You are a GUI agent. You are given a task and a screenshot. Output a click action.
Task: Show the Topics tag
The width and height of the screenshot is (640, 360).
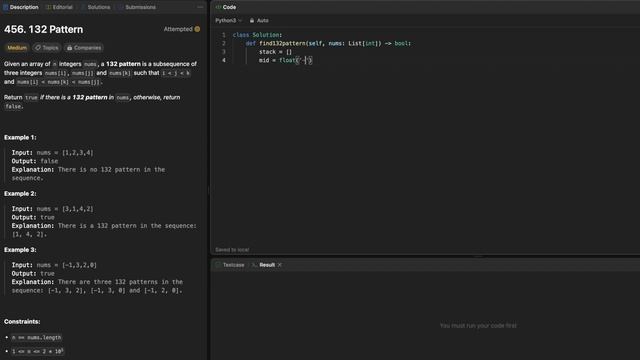pos(47,48)
